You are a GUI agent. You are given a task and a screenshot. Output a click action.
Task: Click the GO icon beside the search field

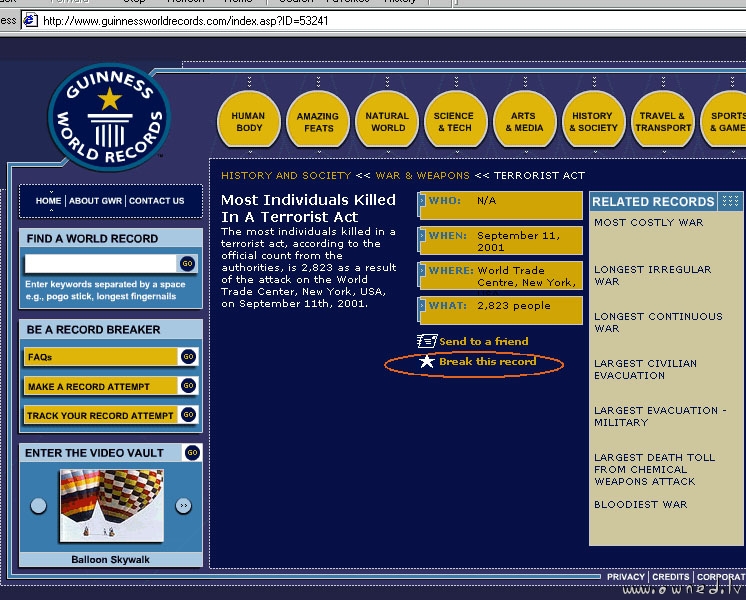[x=187, y=263]
